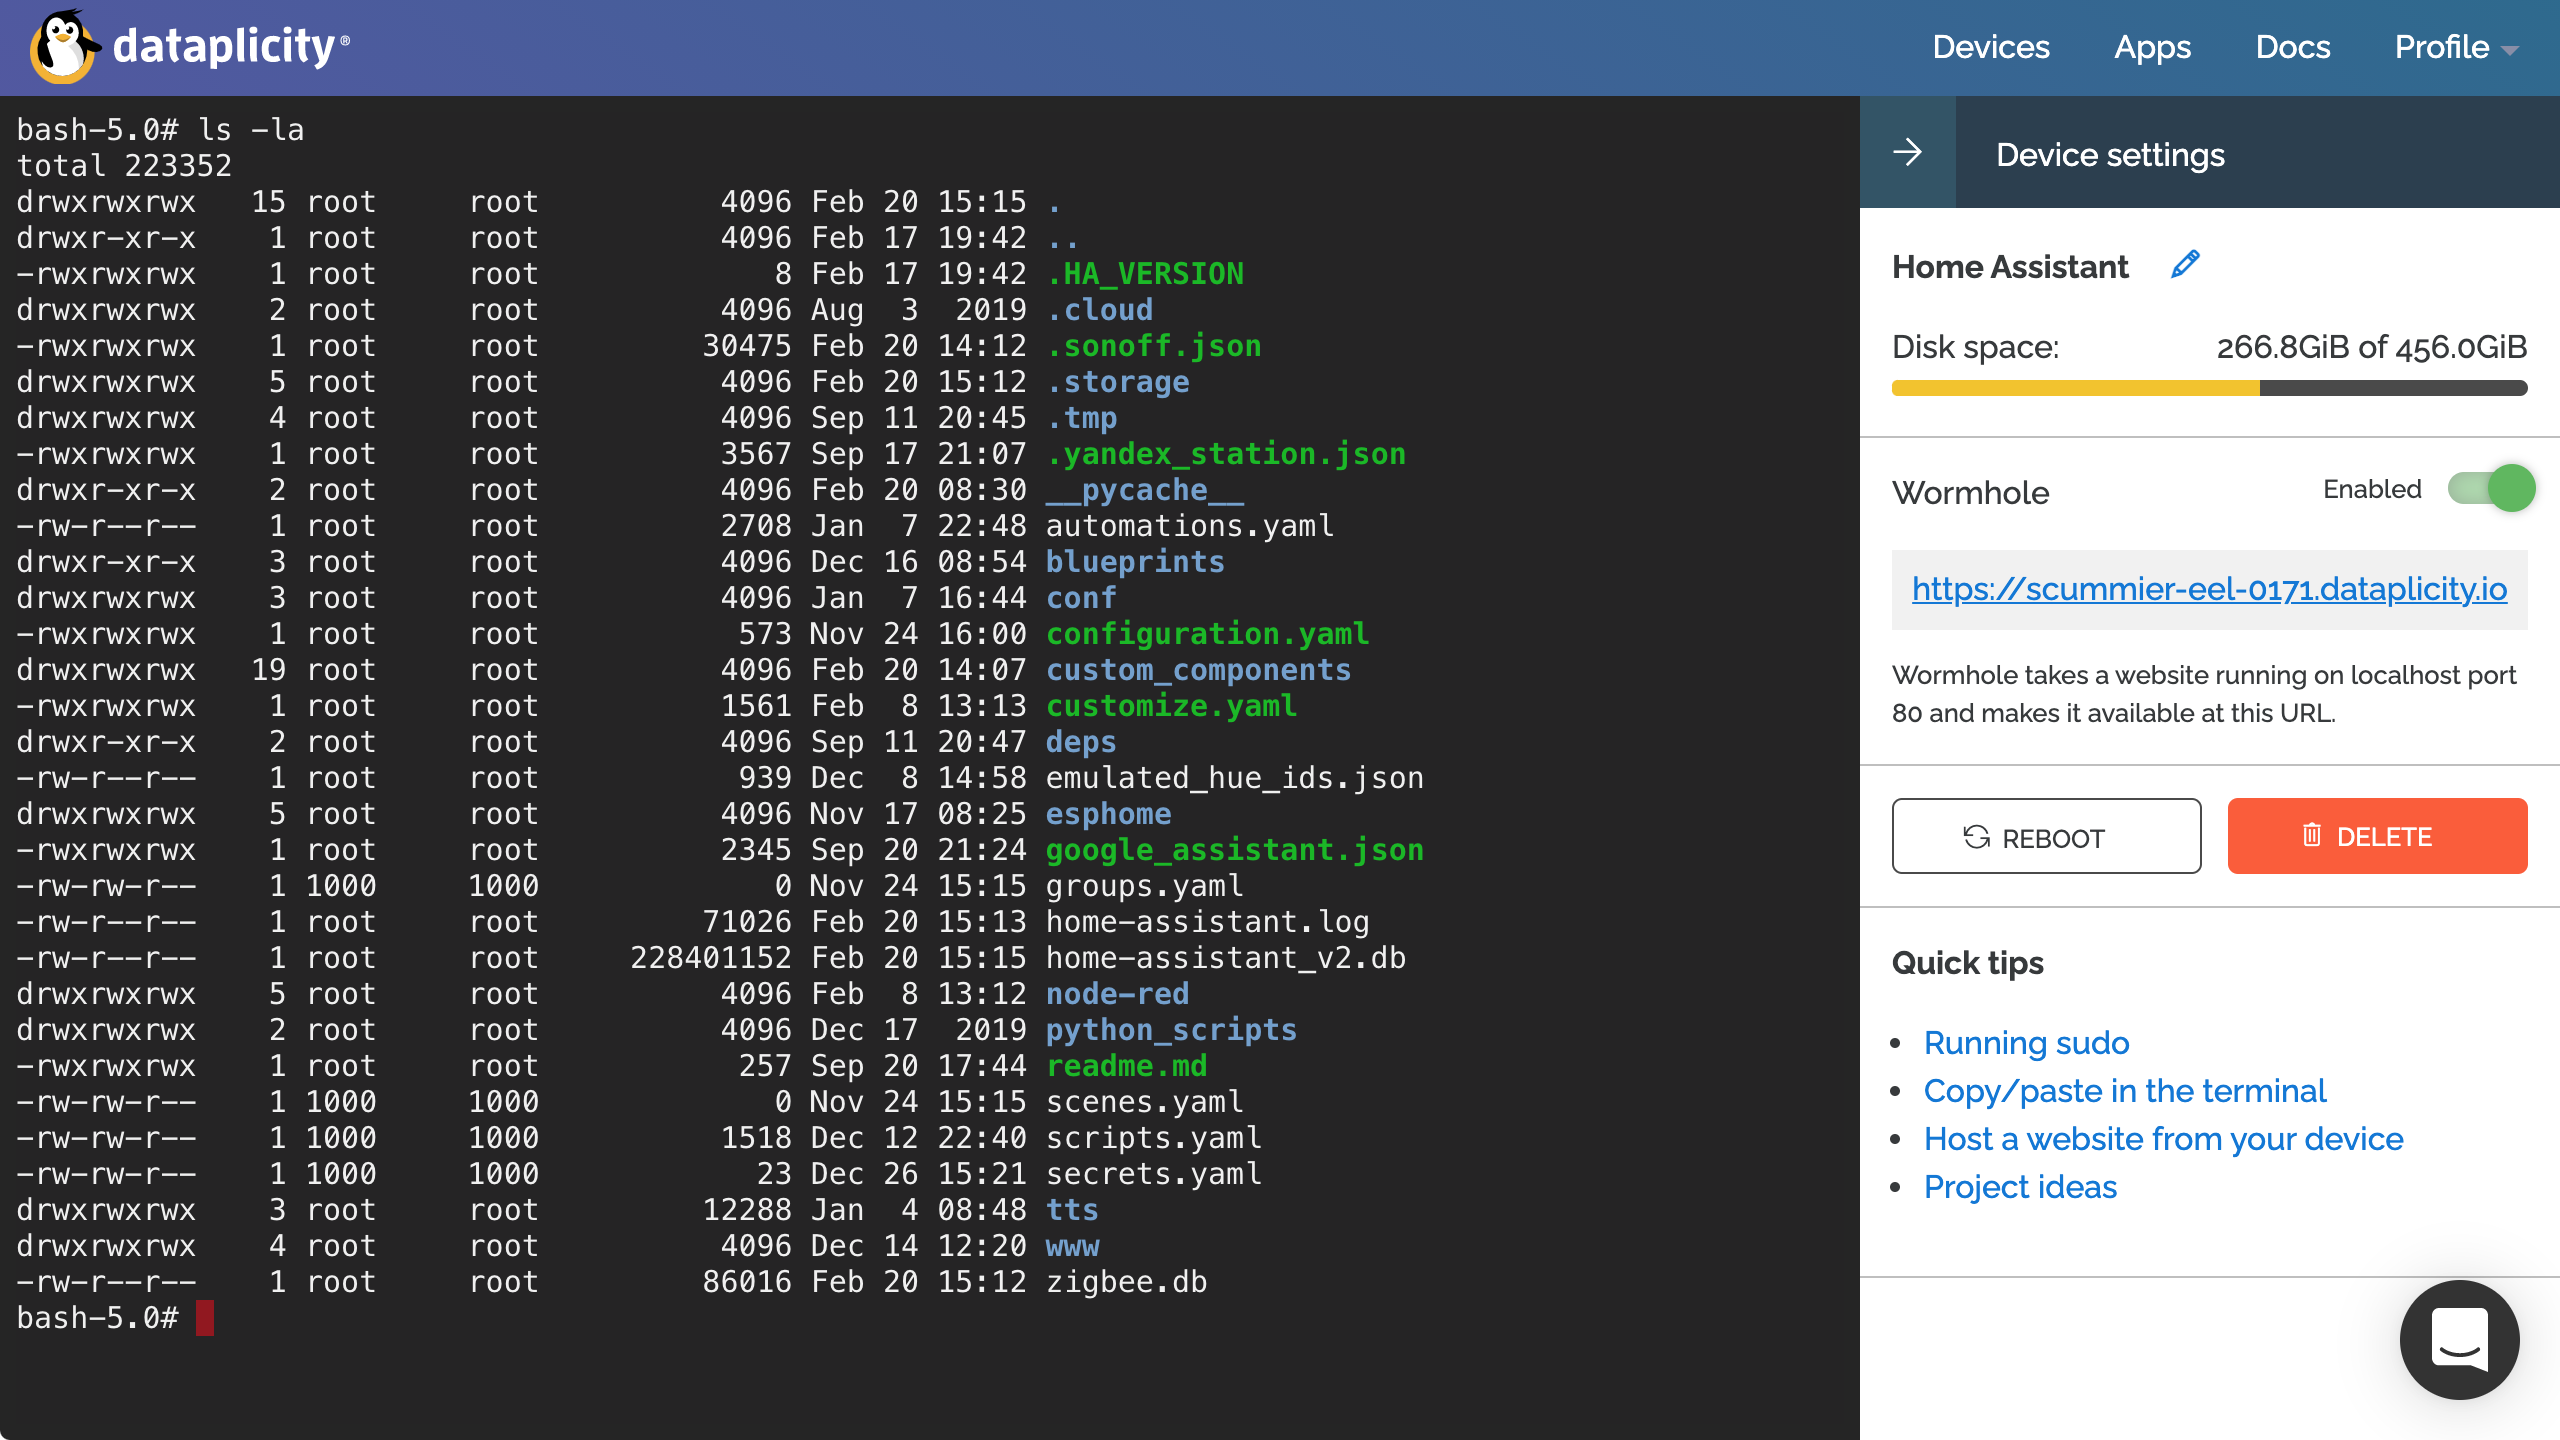Go to the Apps page
The height and width of the screenshot is (1440, 2560).
coord(2152,47)
